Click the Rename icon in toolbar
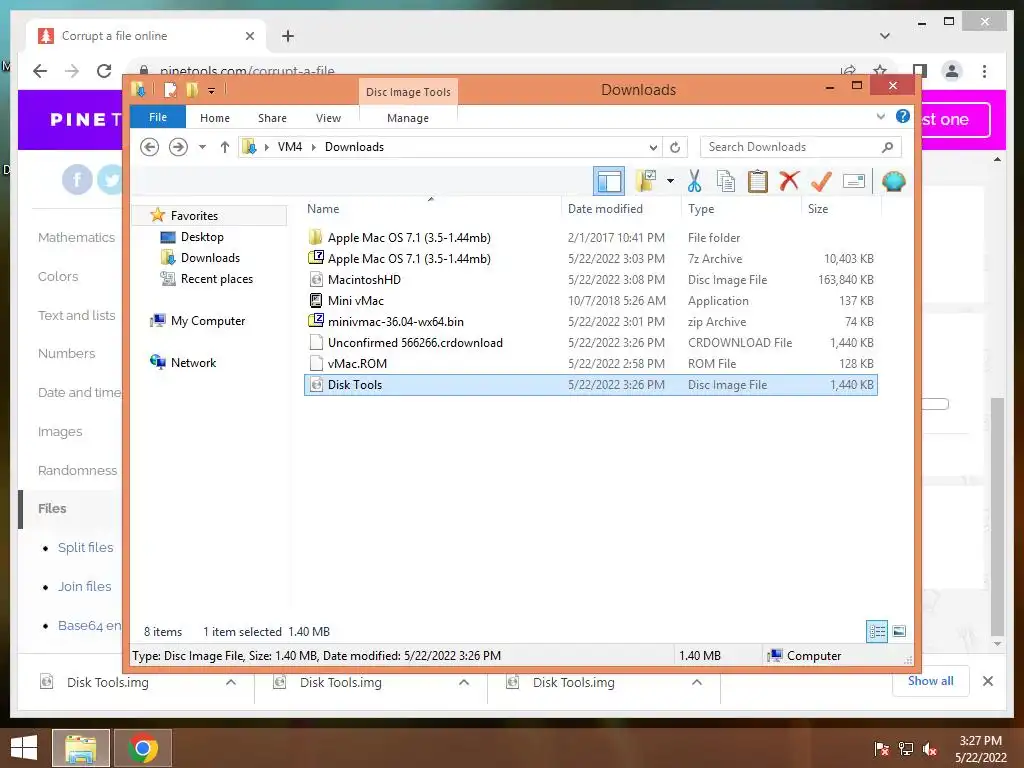1024x768 pixels. pyautogui.click(x=854, y=181)
